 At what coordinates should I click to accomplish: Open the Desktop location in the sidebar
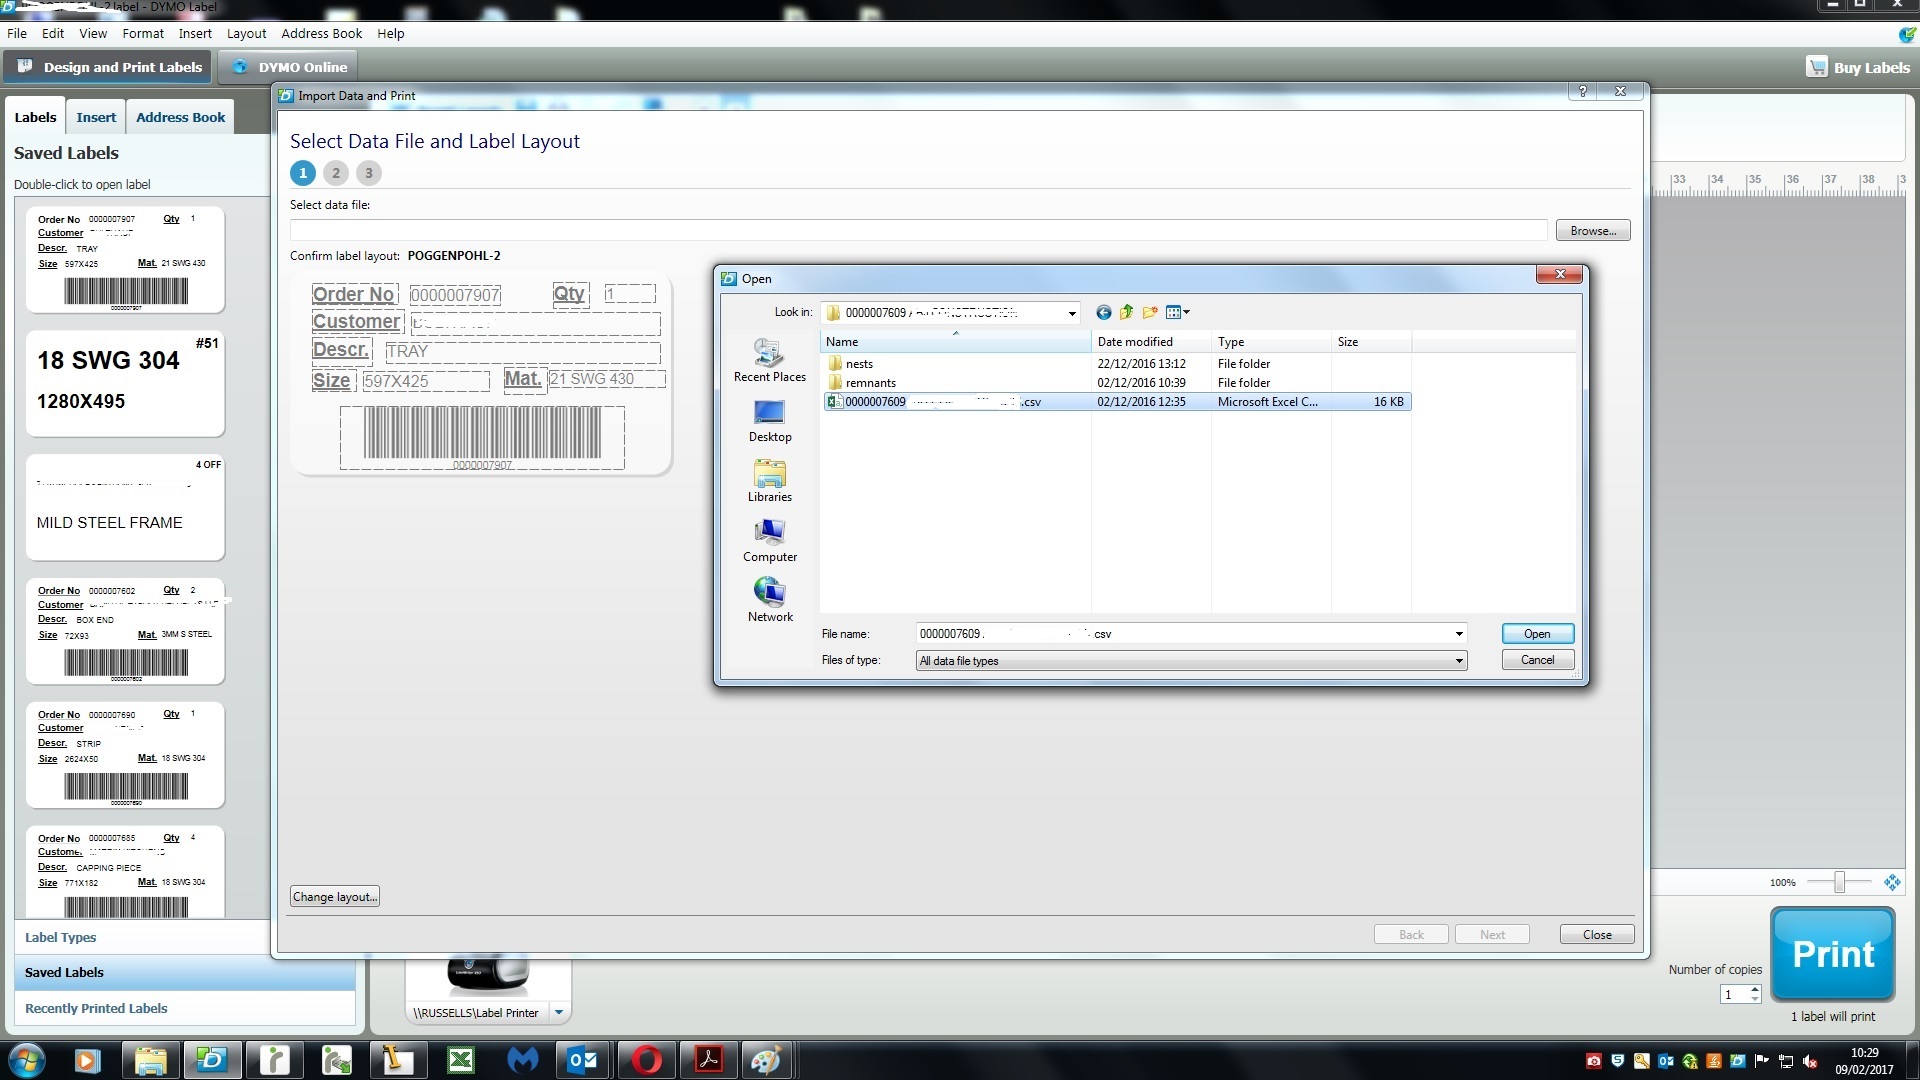point(769,420)
